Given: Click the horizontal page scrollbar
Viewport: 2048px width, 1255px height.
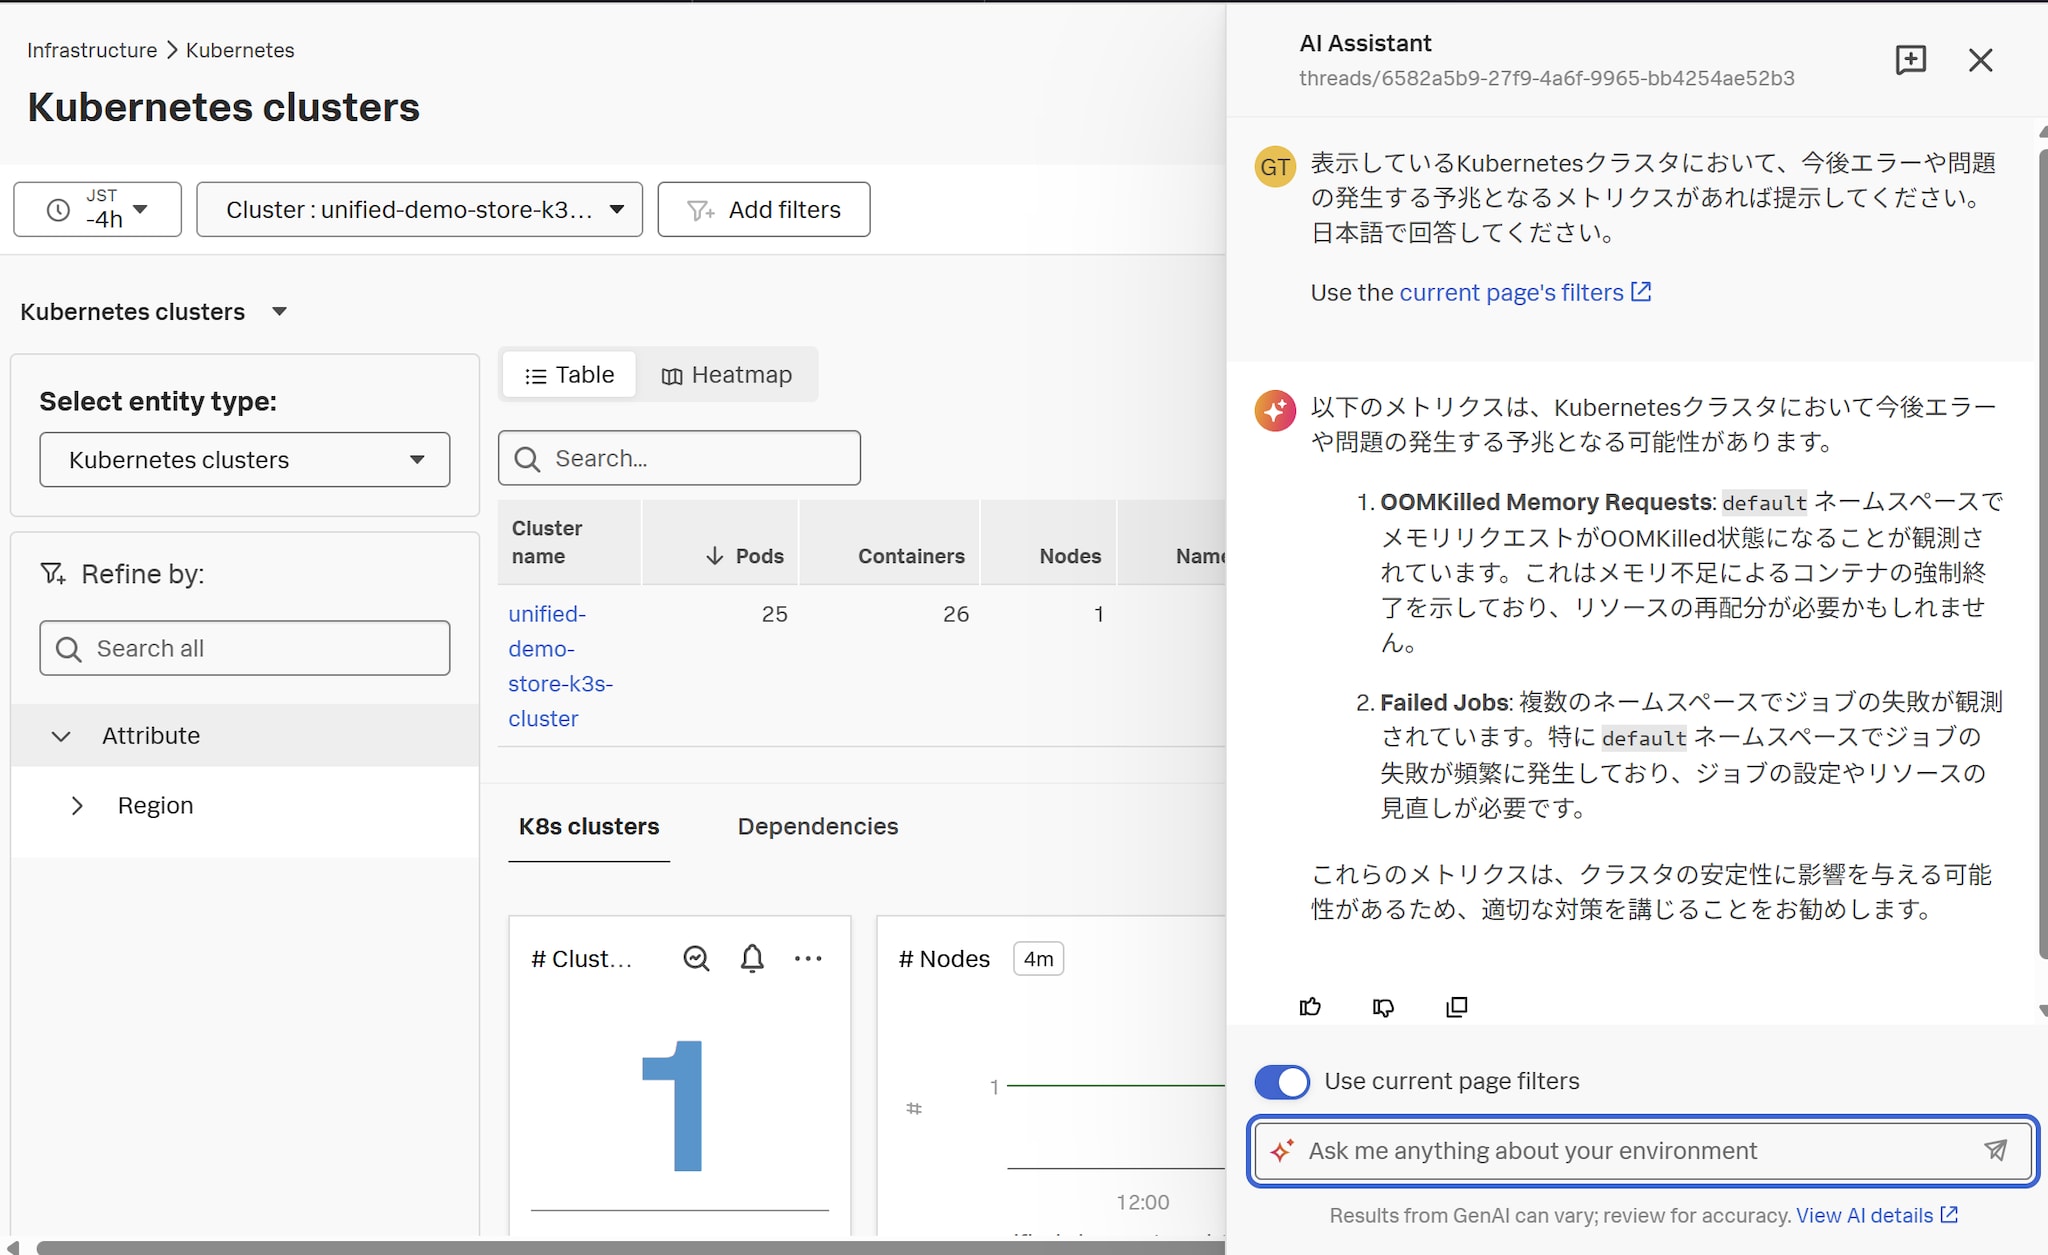Looking at the screenshot, I should click(x=630, y=1248).
